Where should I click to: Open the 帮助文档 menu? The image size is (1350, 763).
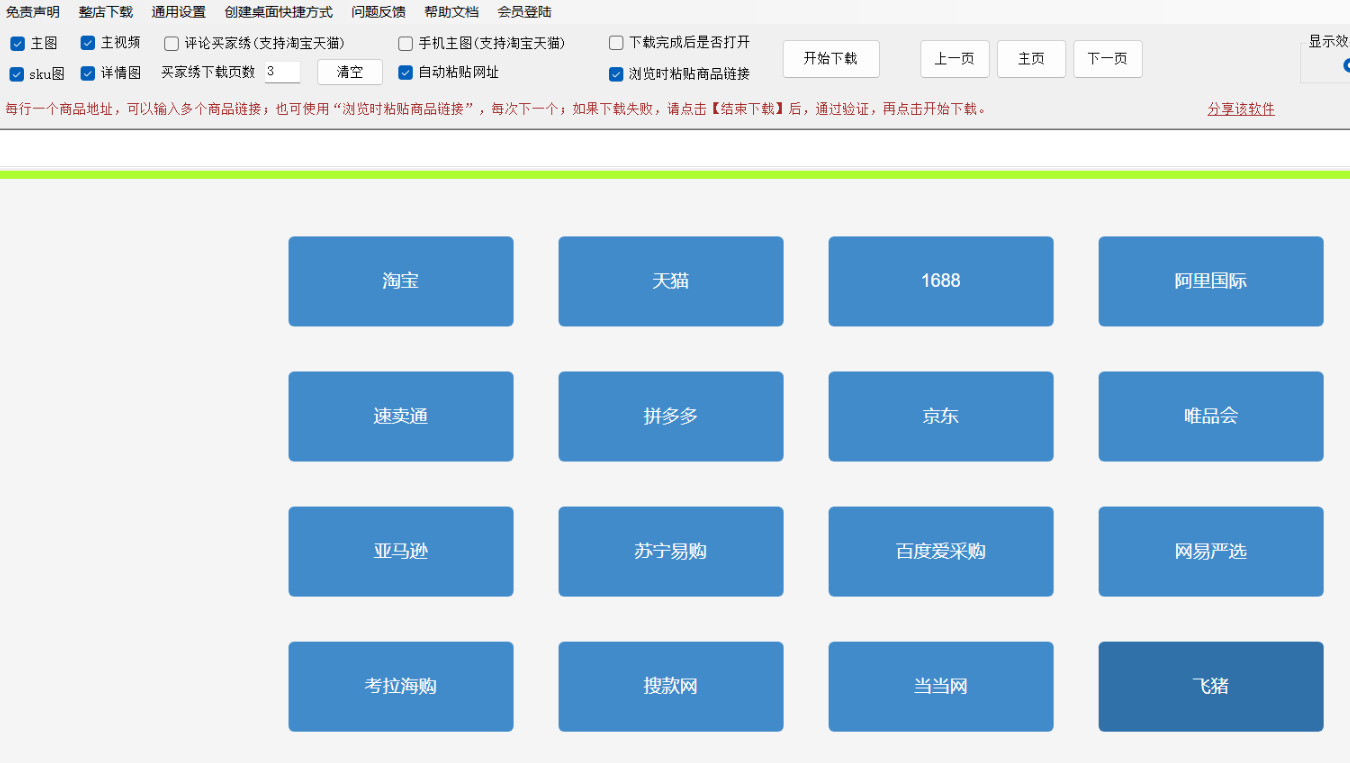(x=452, y=12)
